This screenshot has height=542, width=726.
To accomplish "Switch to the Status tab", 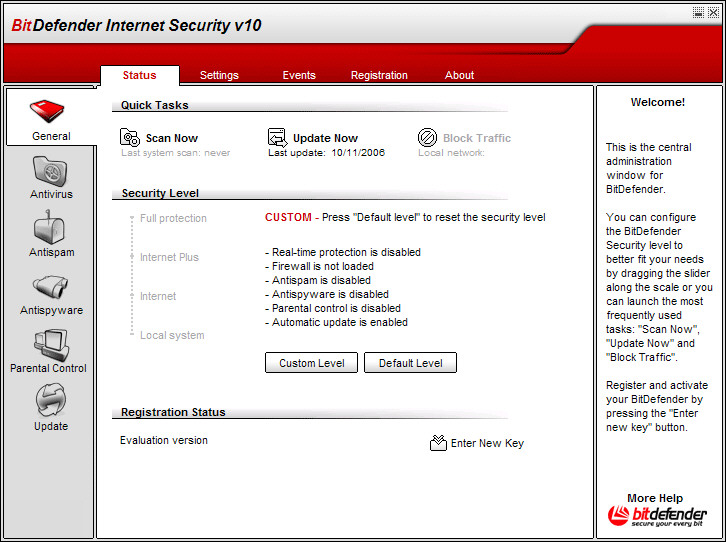I will point(139,75).
